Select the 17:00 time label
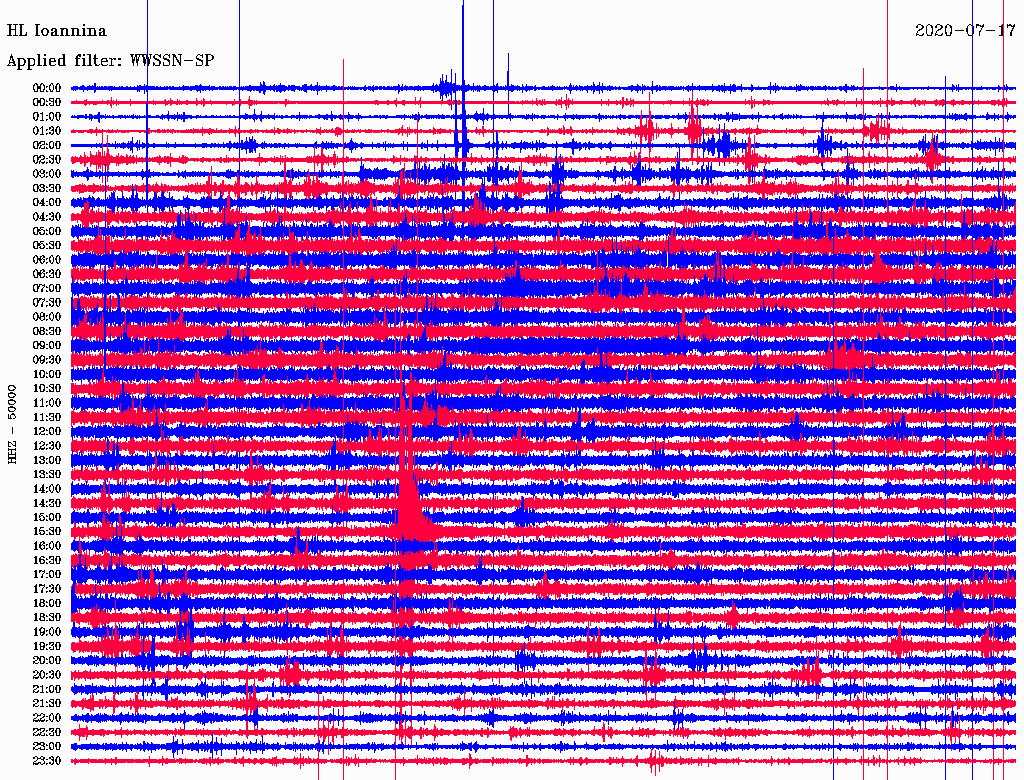Viewport: 1024px width, 780px height. coord(47,575)
